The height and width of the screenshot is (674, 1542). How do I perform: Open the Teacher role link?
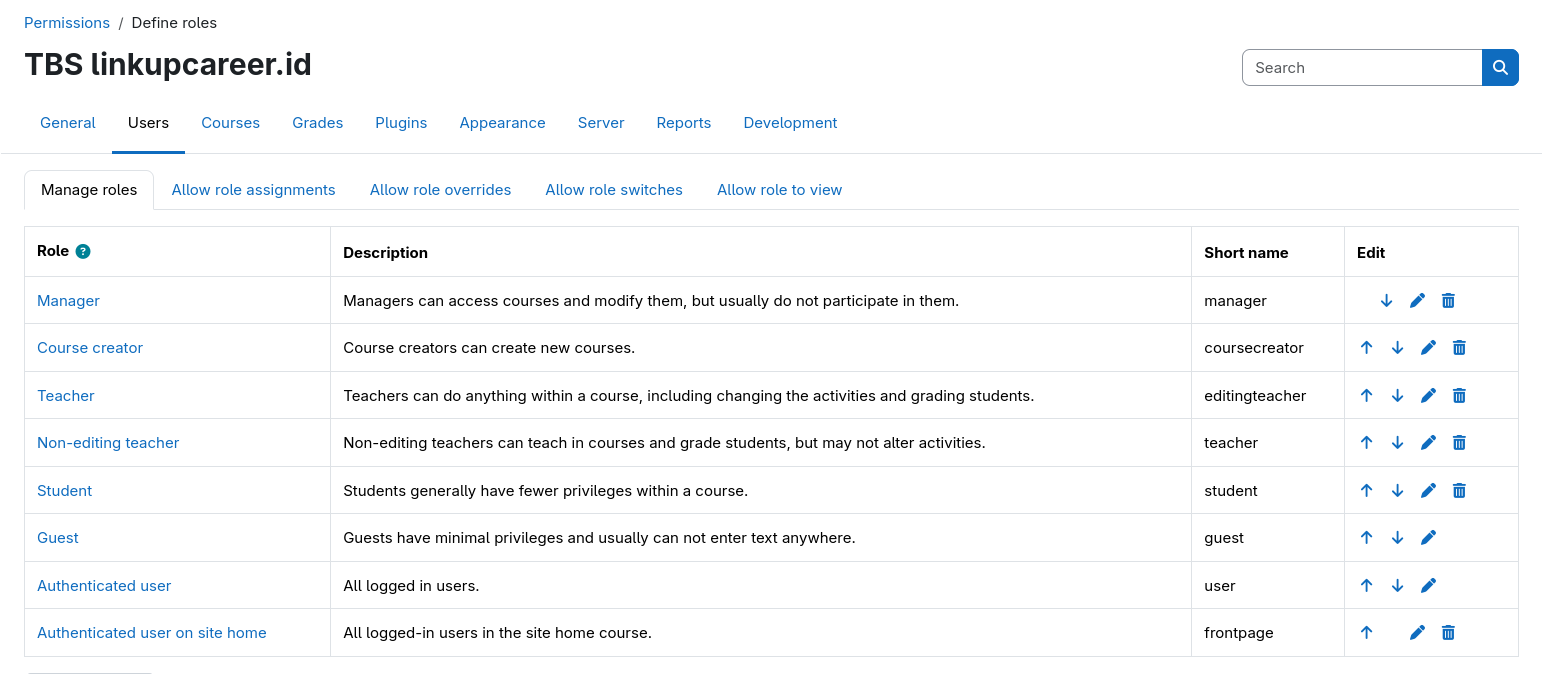(66, 396)
